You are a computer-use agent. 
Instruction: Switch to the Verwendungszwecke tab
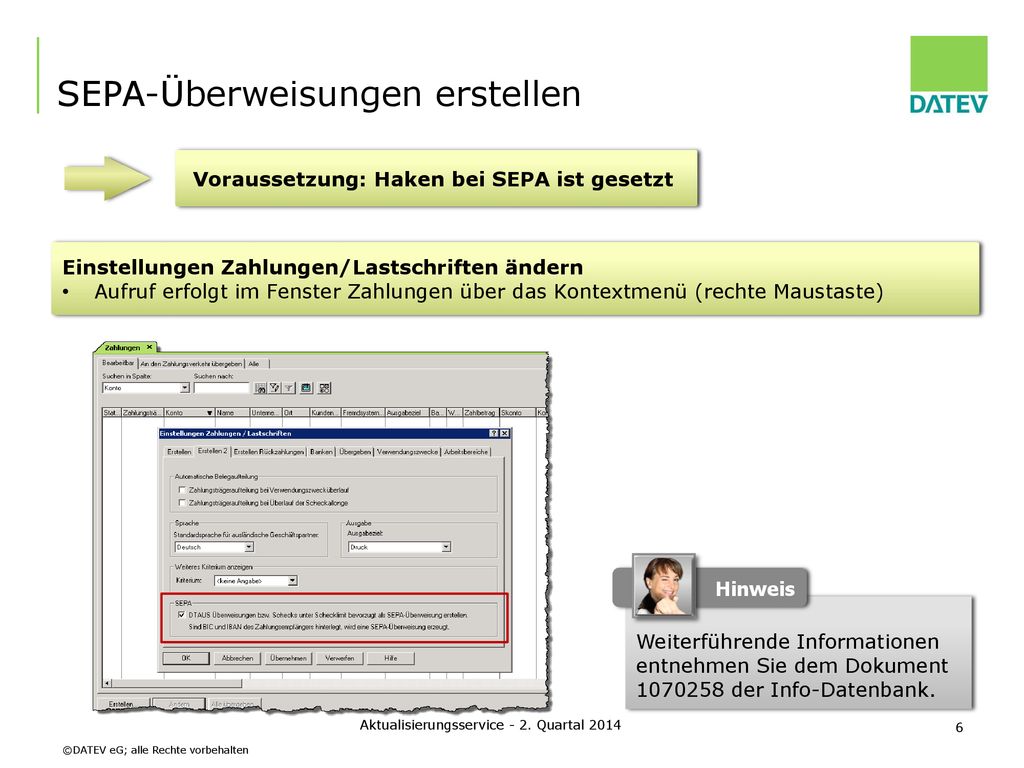point(408,452)
